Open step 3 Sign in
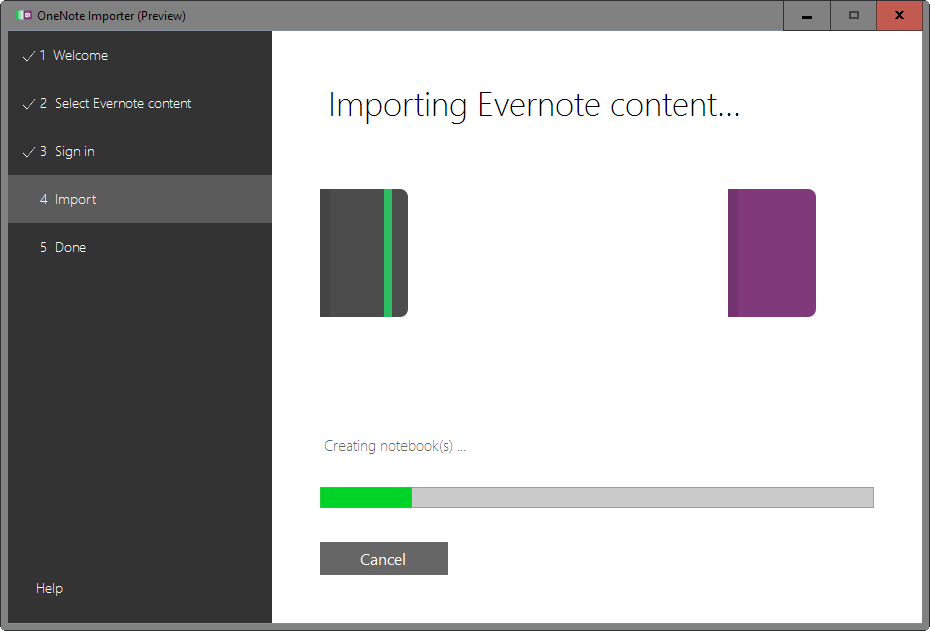The width and height of the screenshot is (930, 631). point(140,151)
